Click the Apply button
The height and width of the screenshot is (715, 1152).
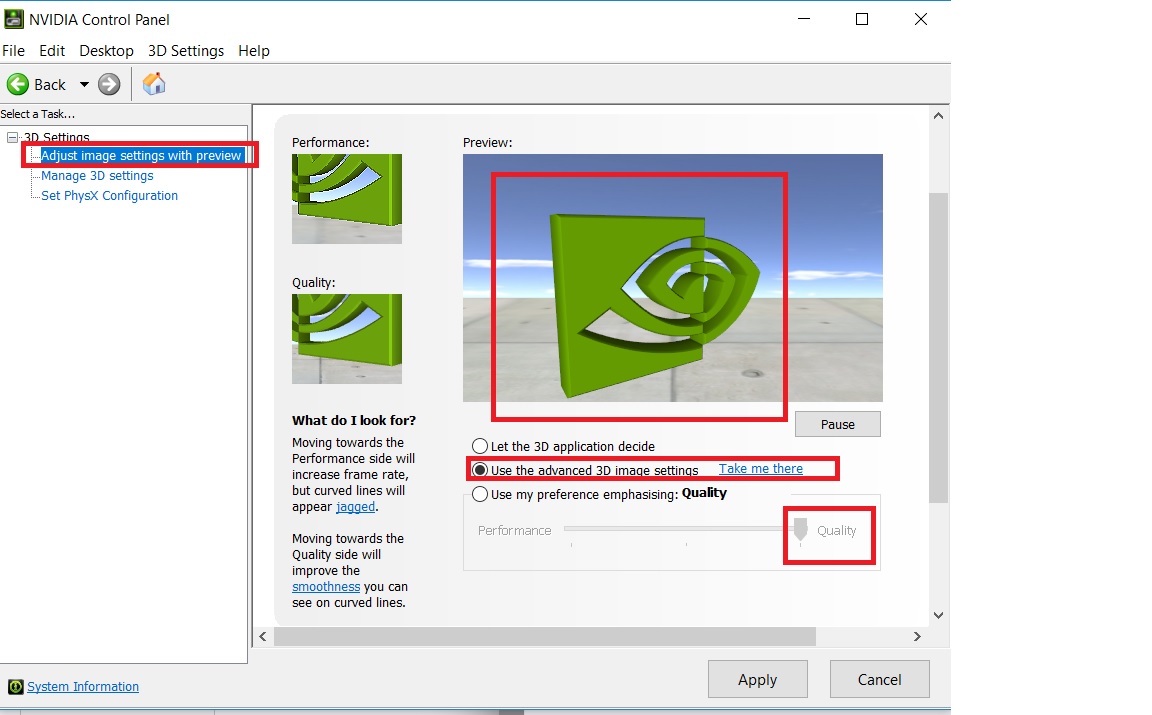[757, 679]
